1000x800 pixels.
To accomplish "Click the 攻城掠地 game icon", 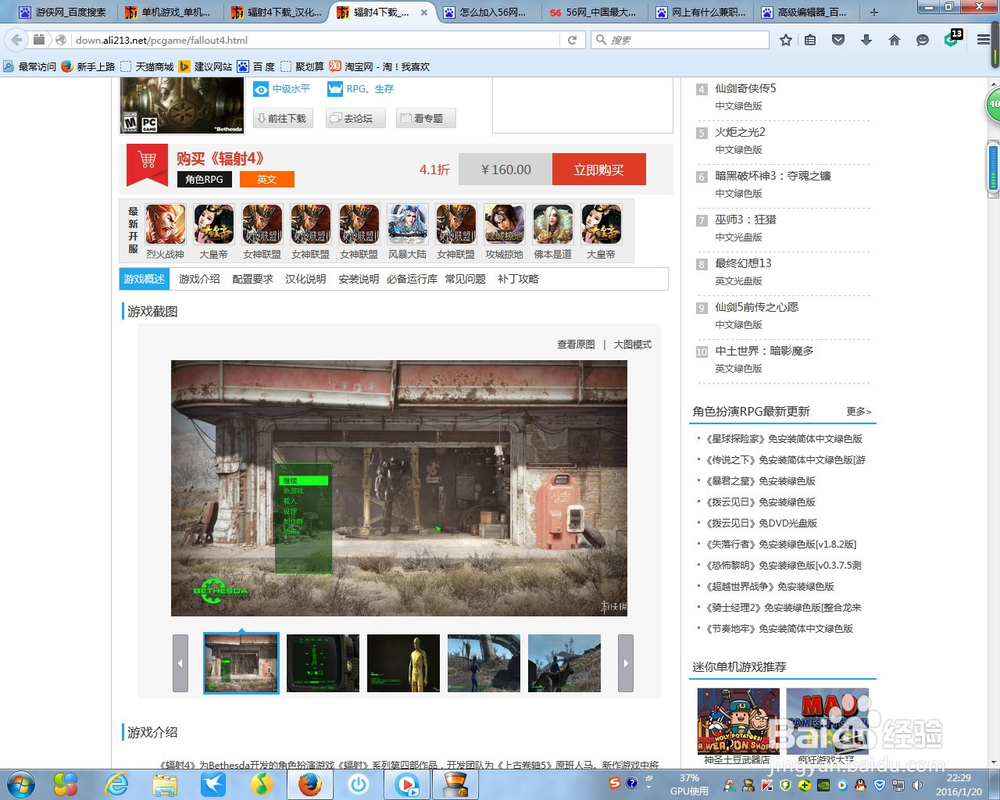I will pos(504,225).
